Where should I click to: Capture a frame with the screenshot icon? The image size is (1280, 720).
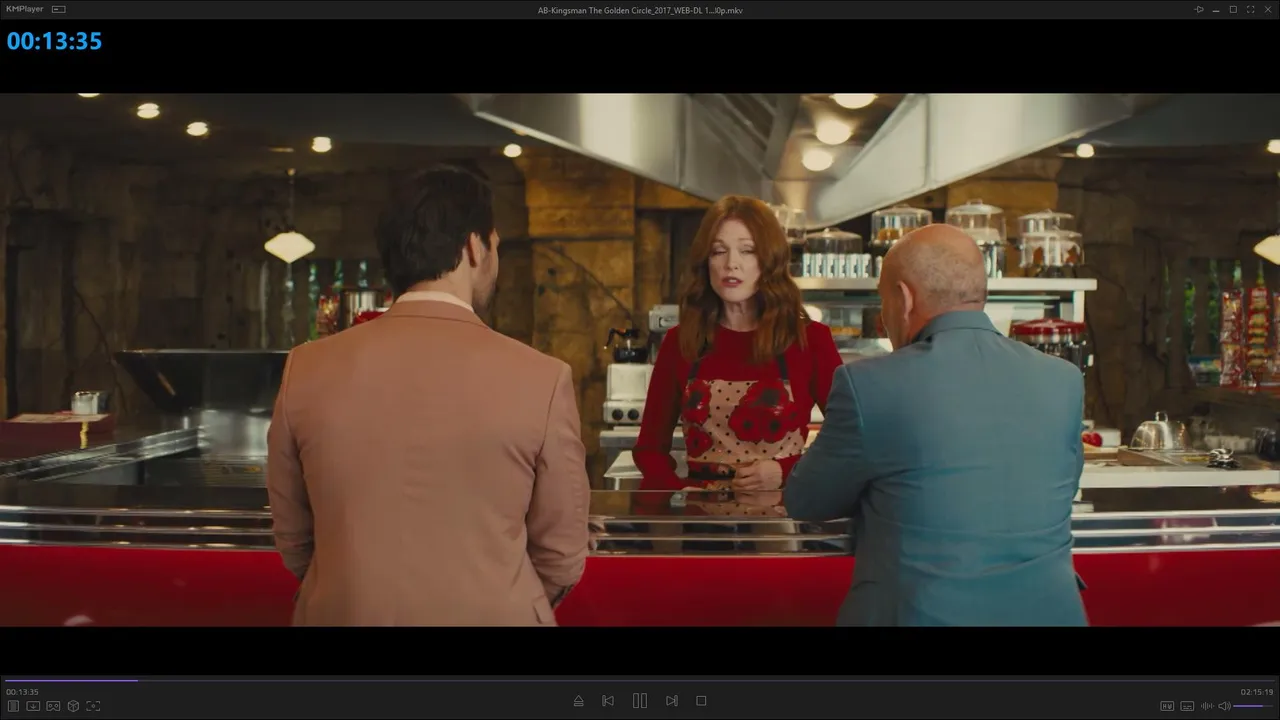[93, 706]
